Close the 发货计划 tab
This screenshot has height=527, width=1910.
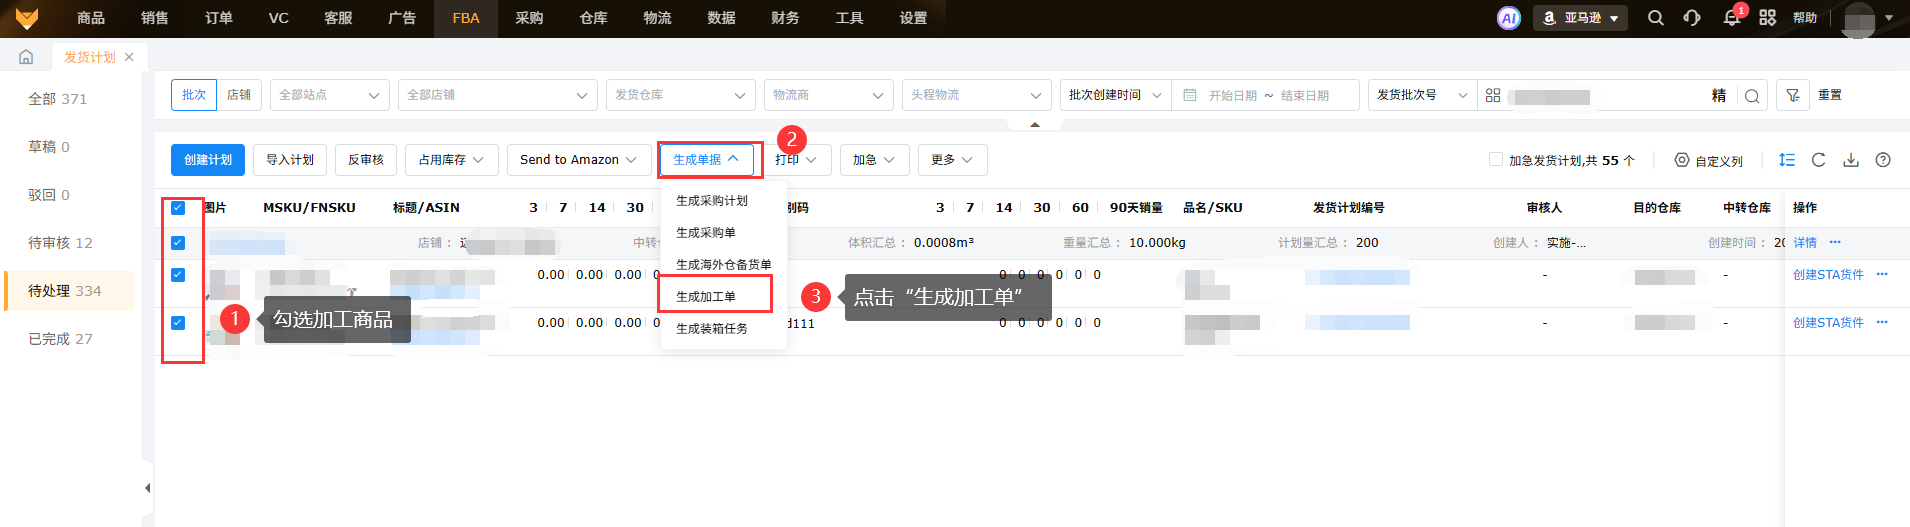129,57
